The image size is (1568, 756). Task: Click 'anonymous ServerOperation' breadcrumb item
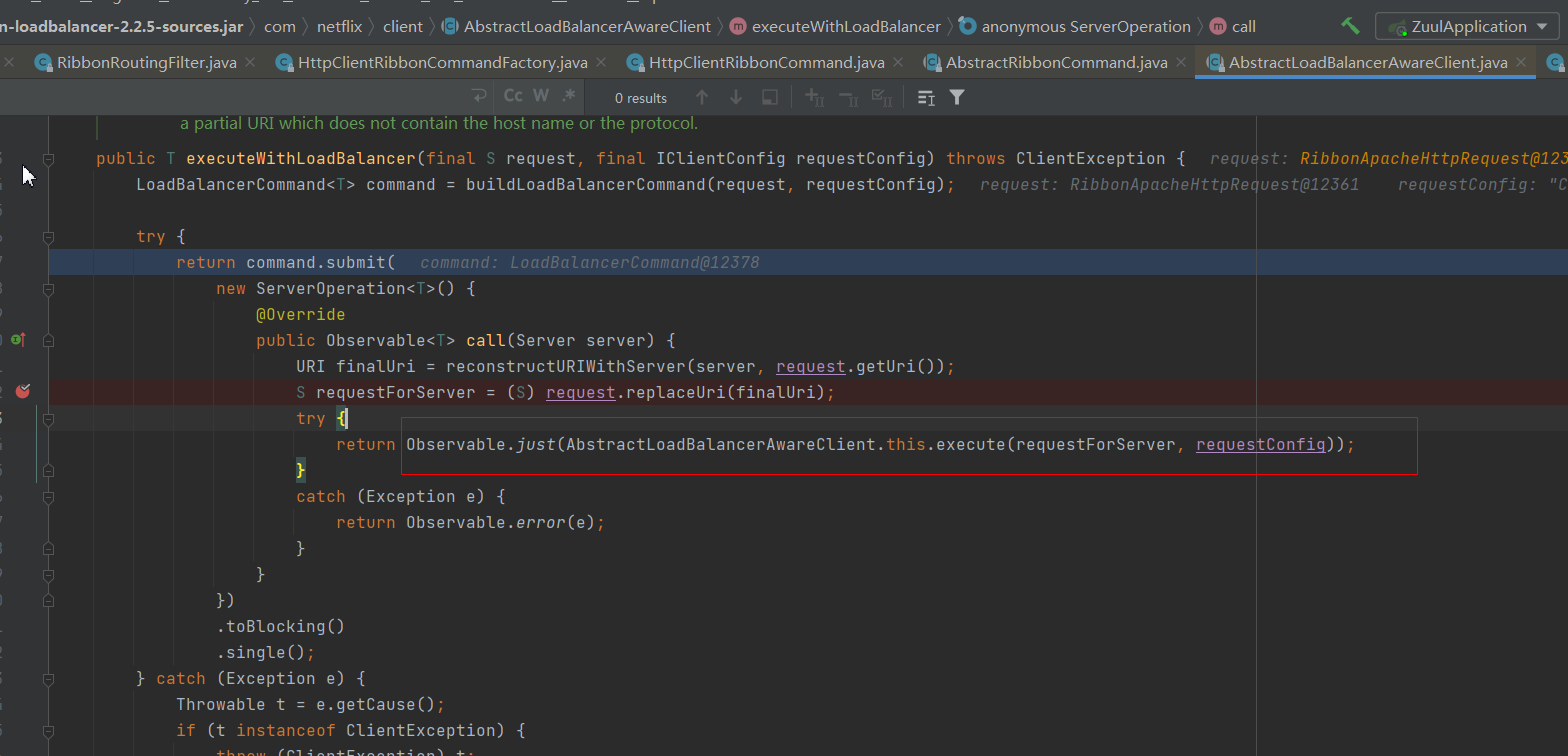click(1075, 26)
